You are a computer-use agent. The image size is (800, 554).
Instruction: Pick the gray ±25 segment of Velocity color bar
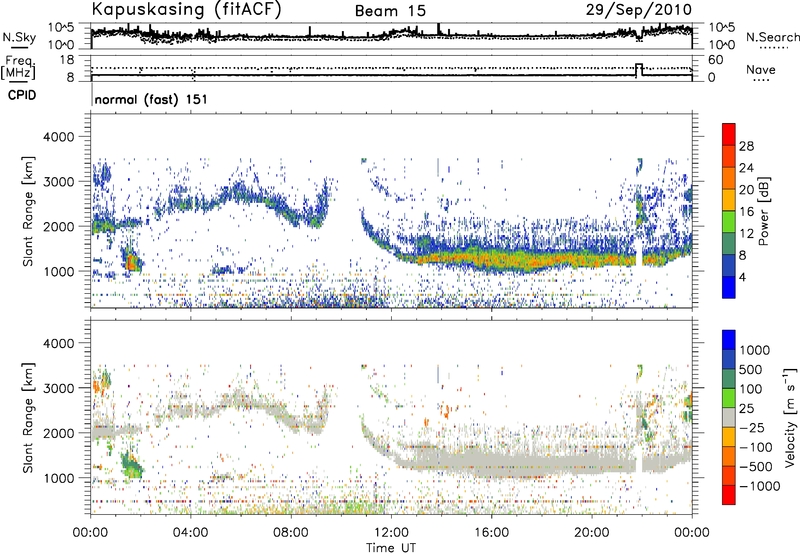click(x=729, y=417)
